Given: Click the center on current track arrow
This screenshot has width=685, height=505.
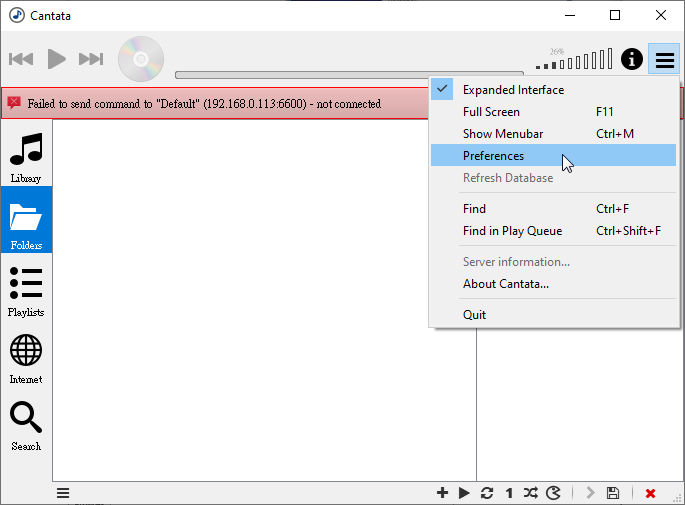Looking at the screenshot, I should tap(590, 493).
